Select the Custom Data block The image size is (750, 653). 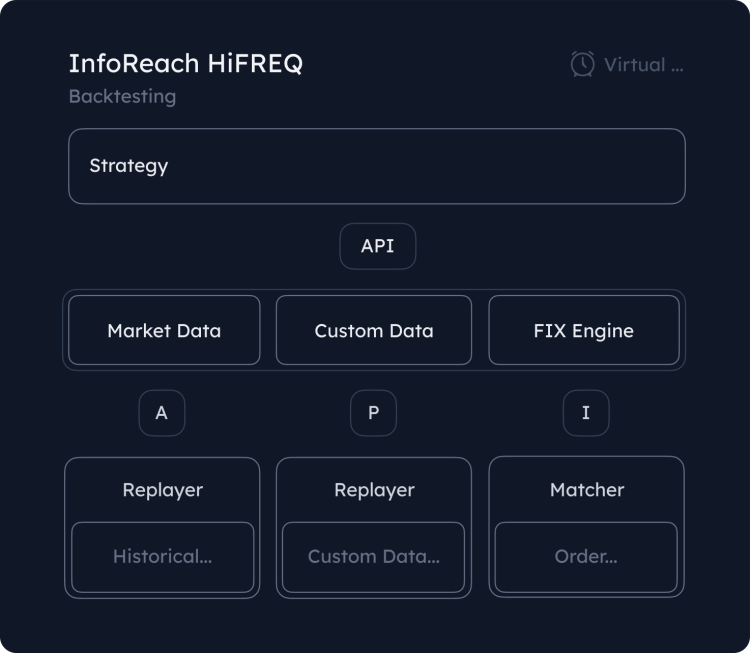(x=374, y=330)
